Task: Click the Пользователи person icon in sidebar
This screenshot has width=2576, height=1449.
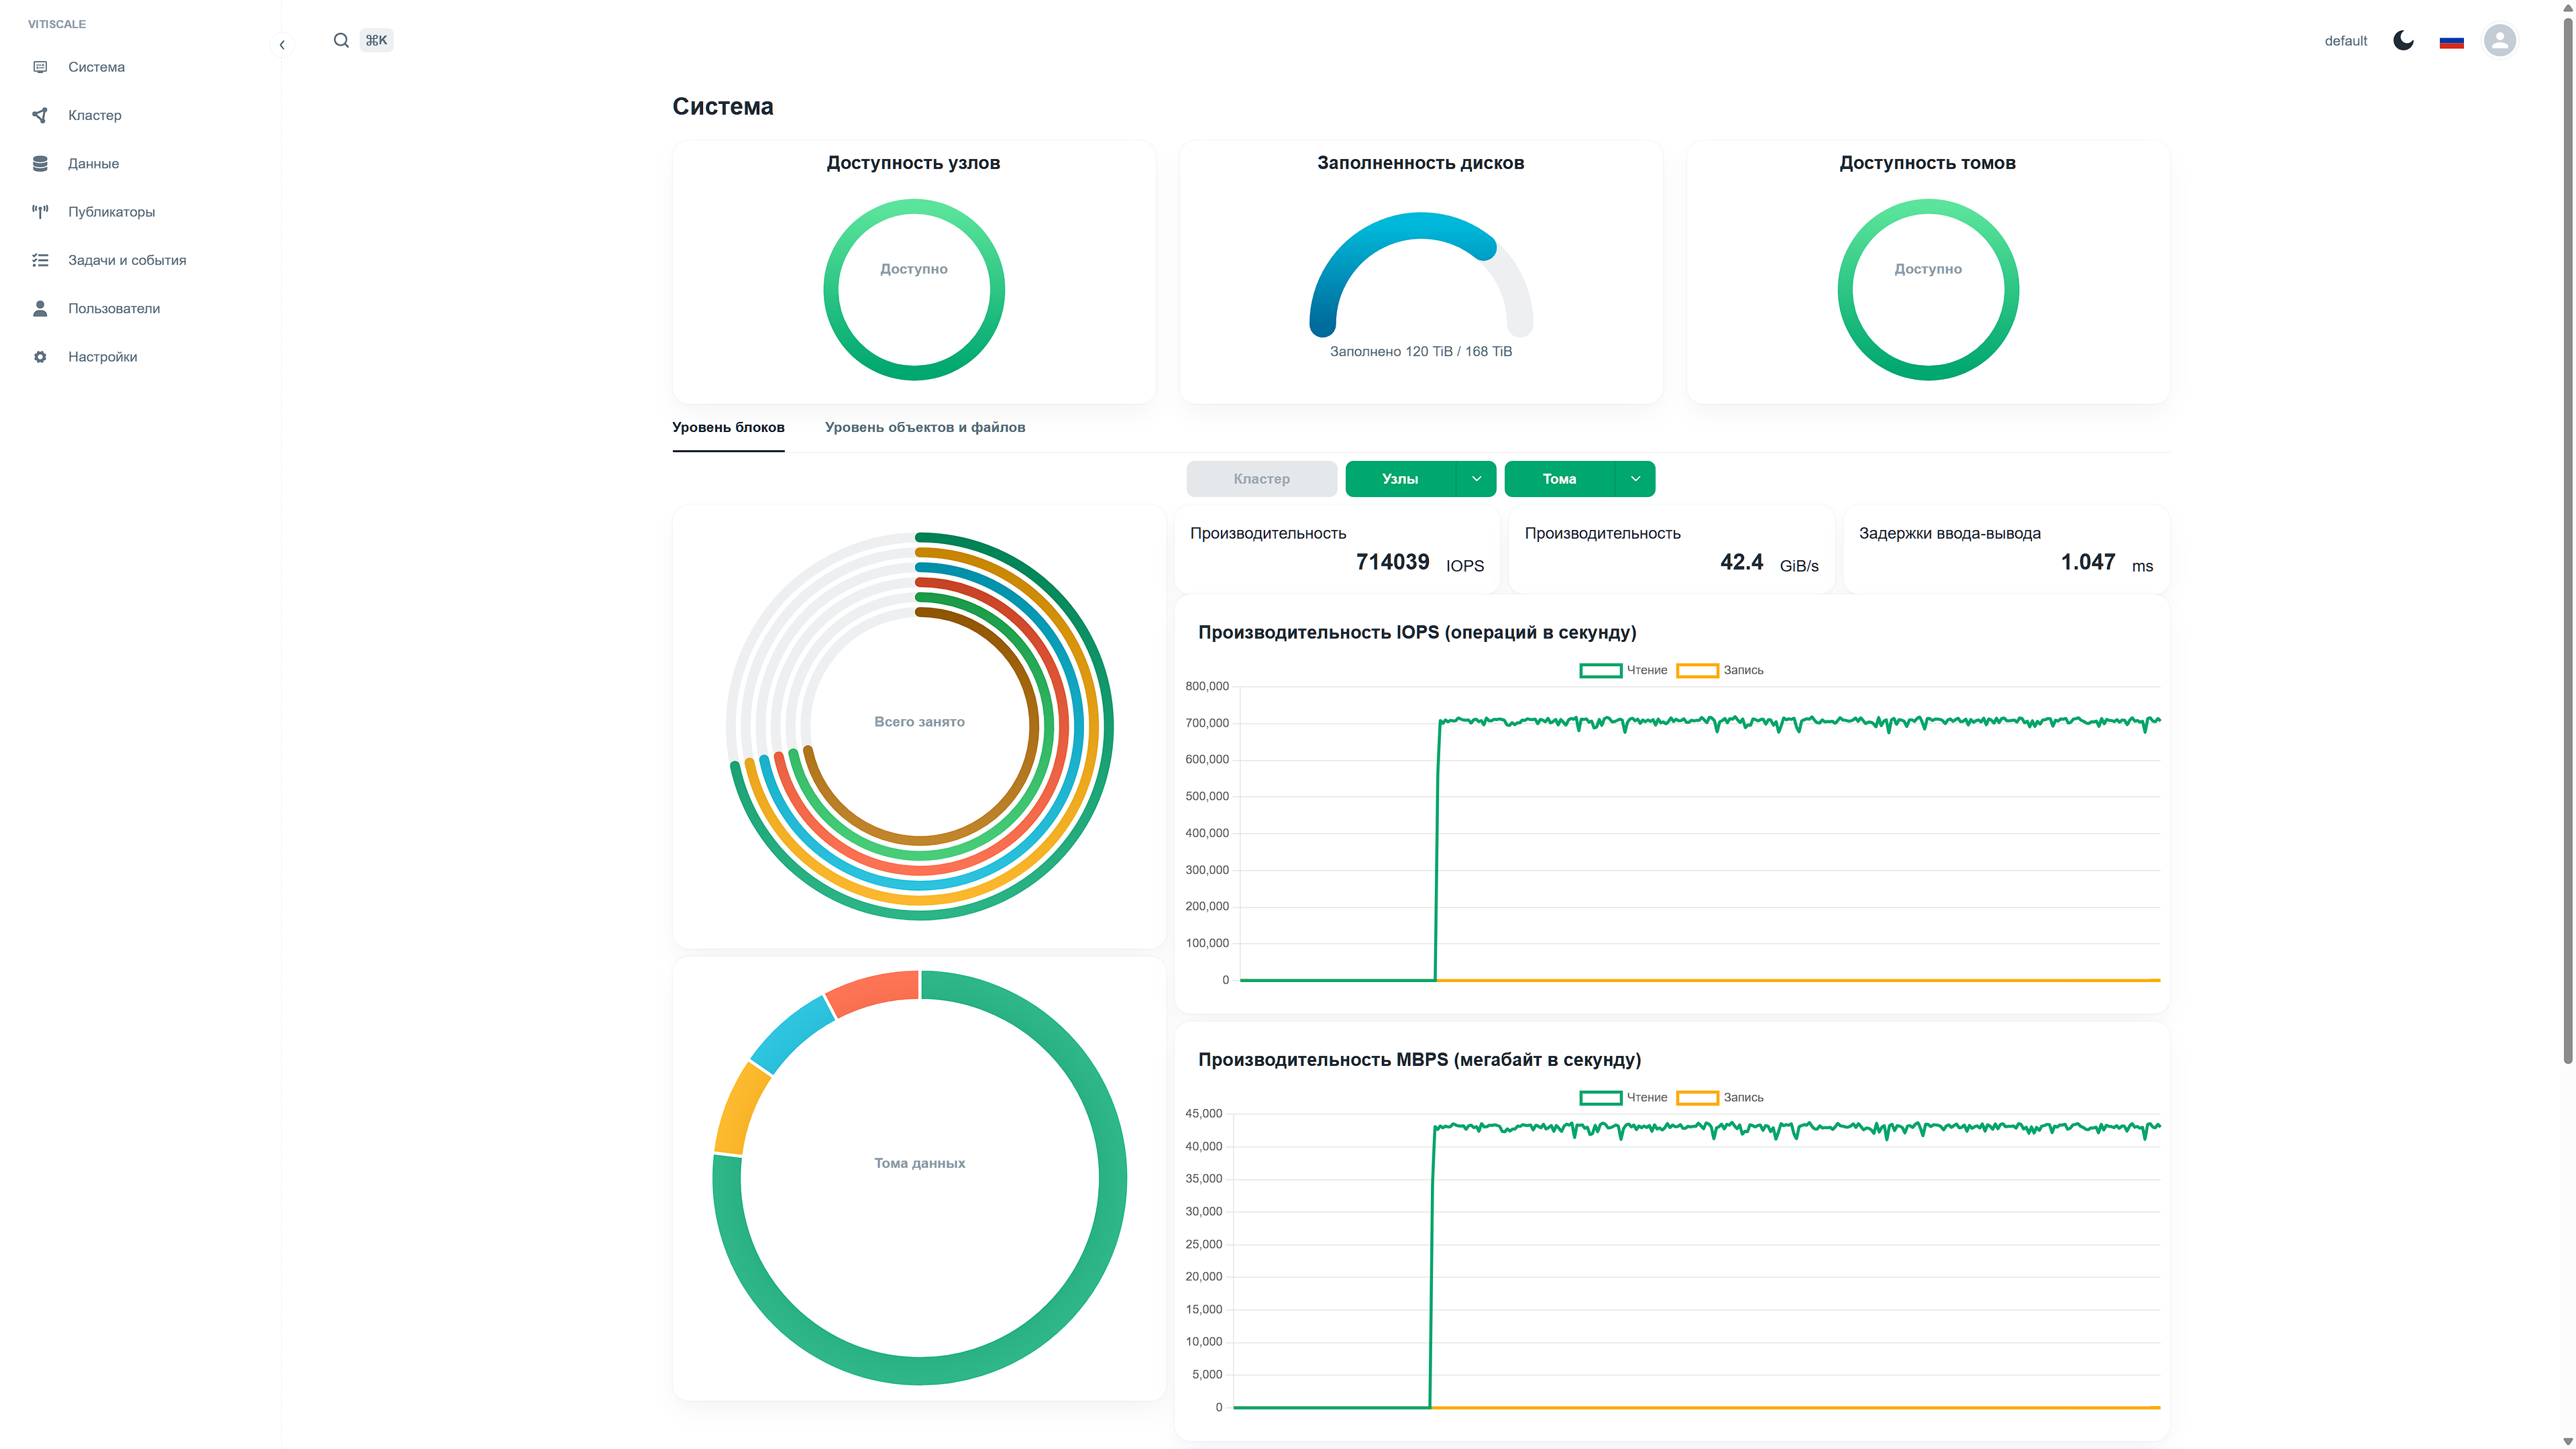Action: tap(40, 308)
